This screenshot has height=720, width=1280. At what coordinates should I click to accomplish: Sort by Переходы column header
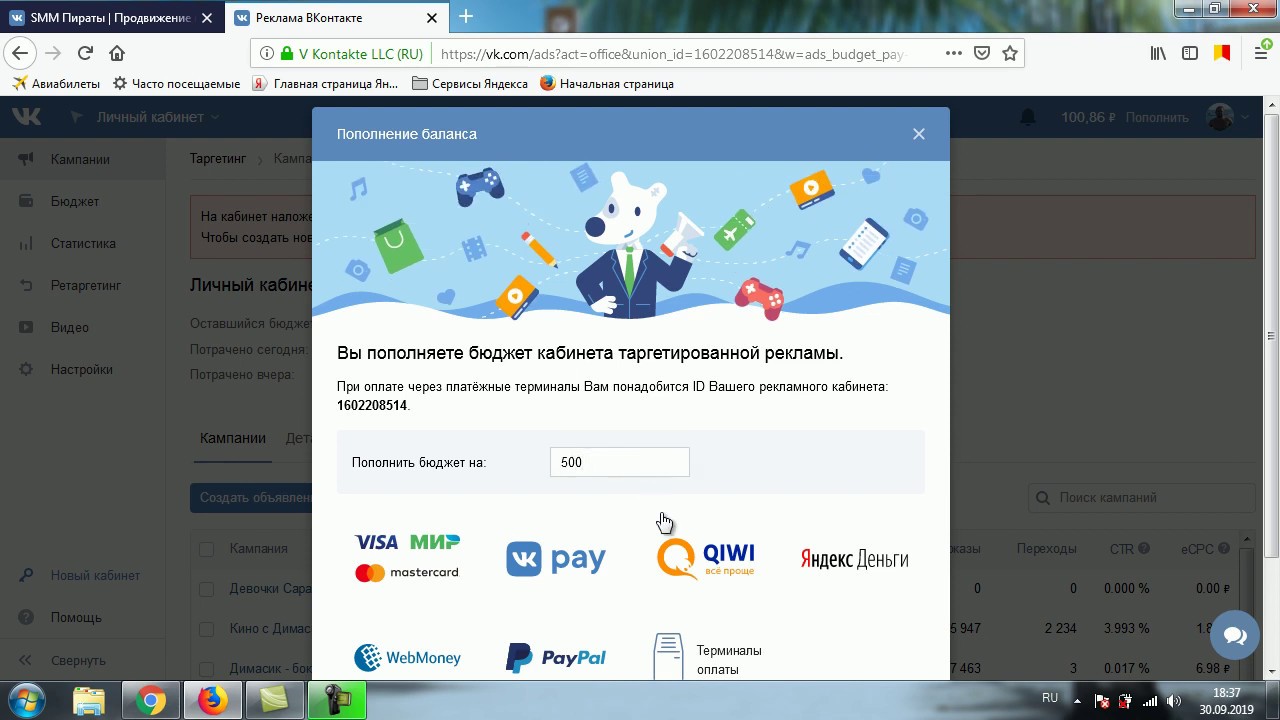click(x=1046, y=549)
